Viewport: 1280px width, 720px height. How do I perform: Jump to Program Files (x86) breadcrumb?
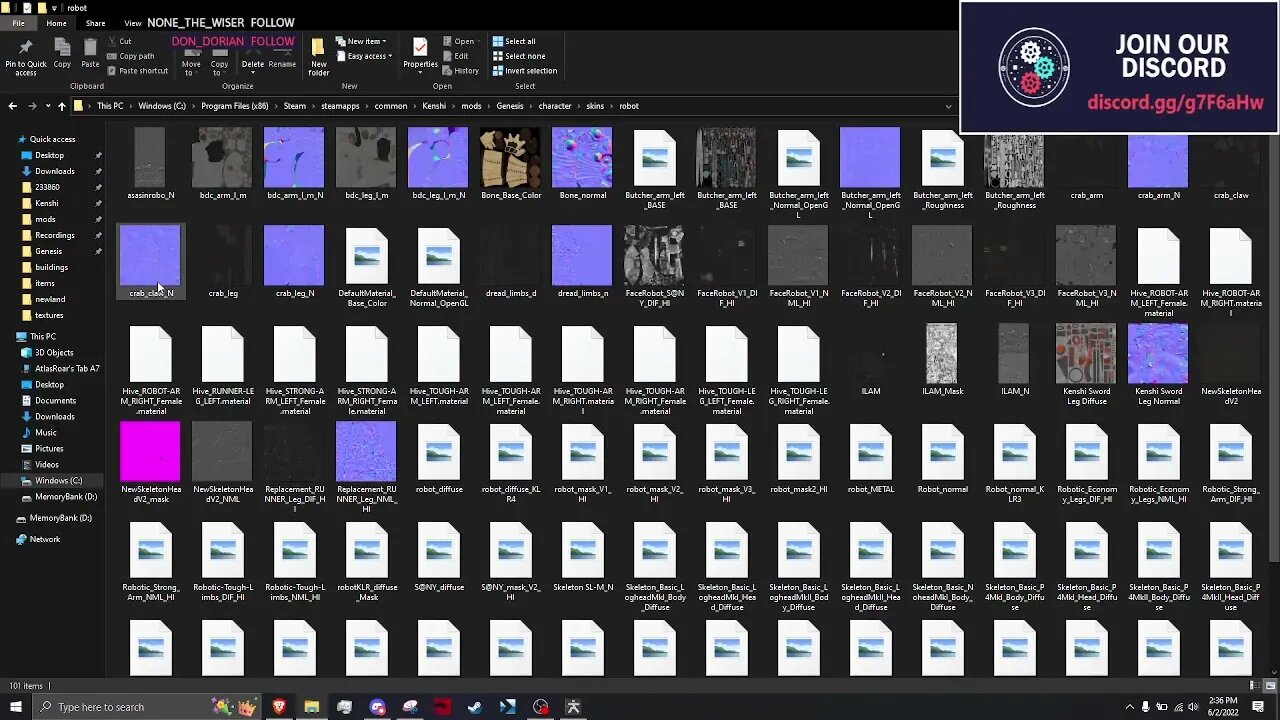click(x=235, y=106)
